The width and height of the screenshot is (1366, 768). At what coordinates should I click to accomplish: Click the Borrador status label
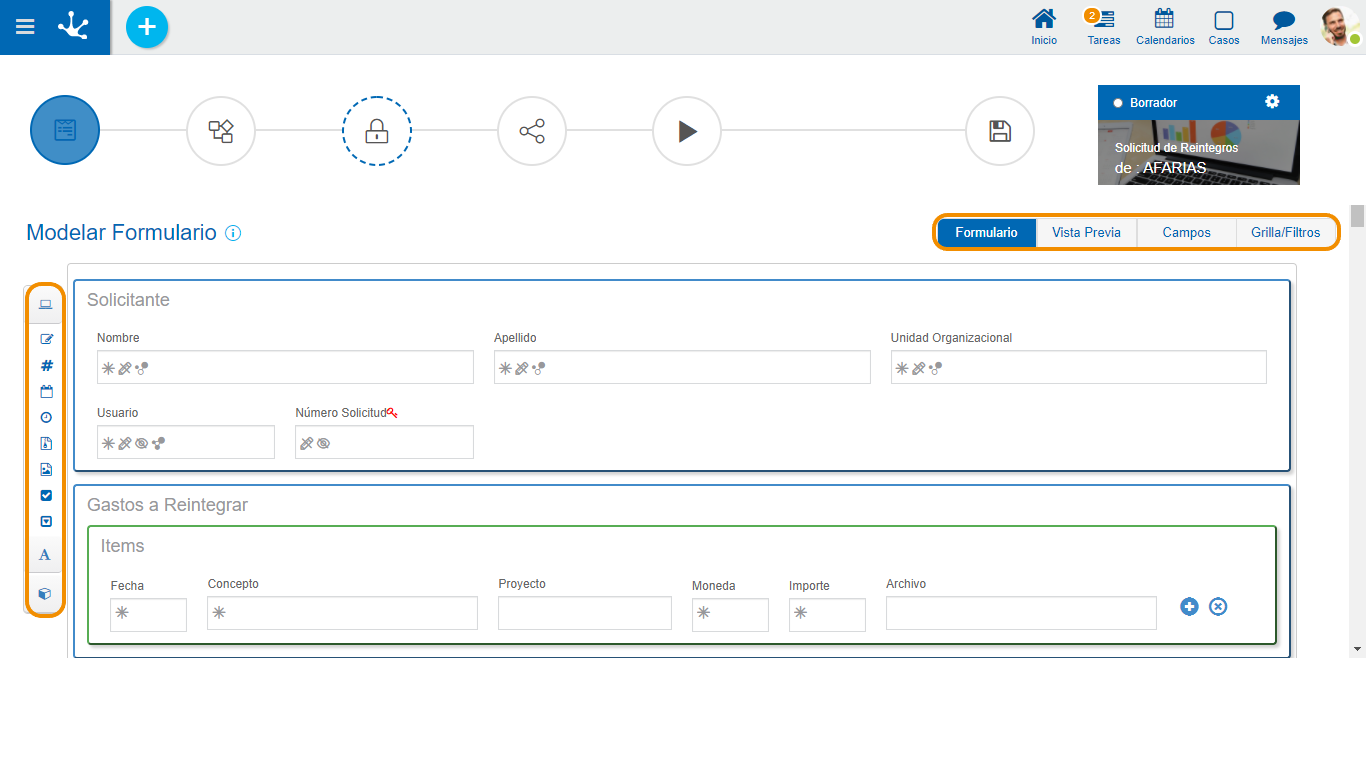1153,103
